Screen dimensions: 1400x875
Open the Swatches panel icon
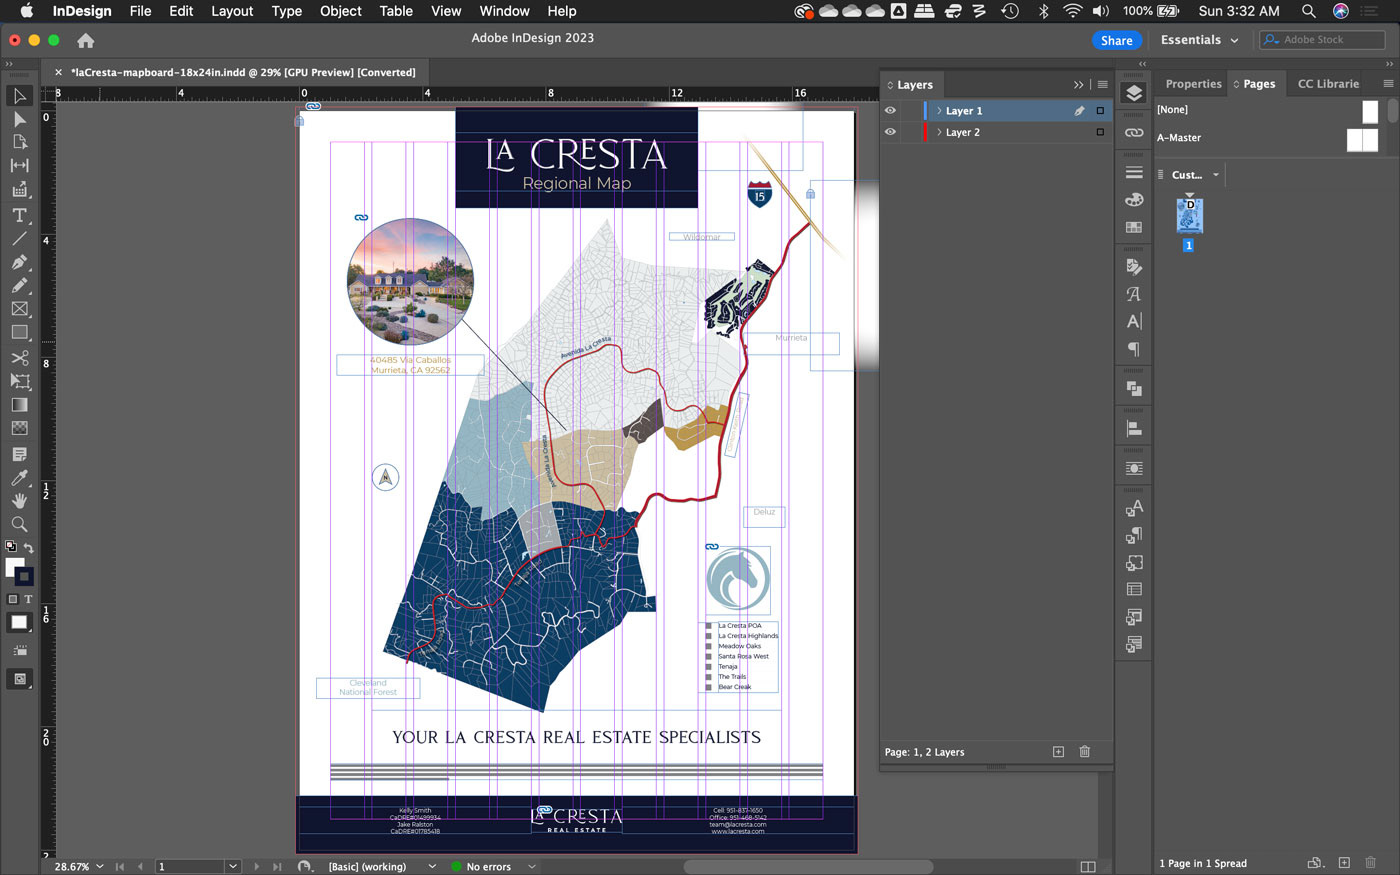coord(1133,227)
